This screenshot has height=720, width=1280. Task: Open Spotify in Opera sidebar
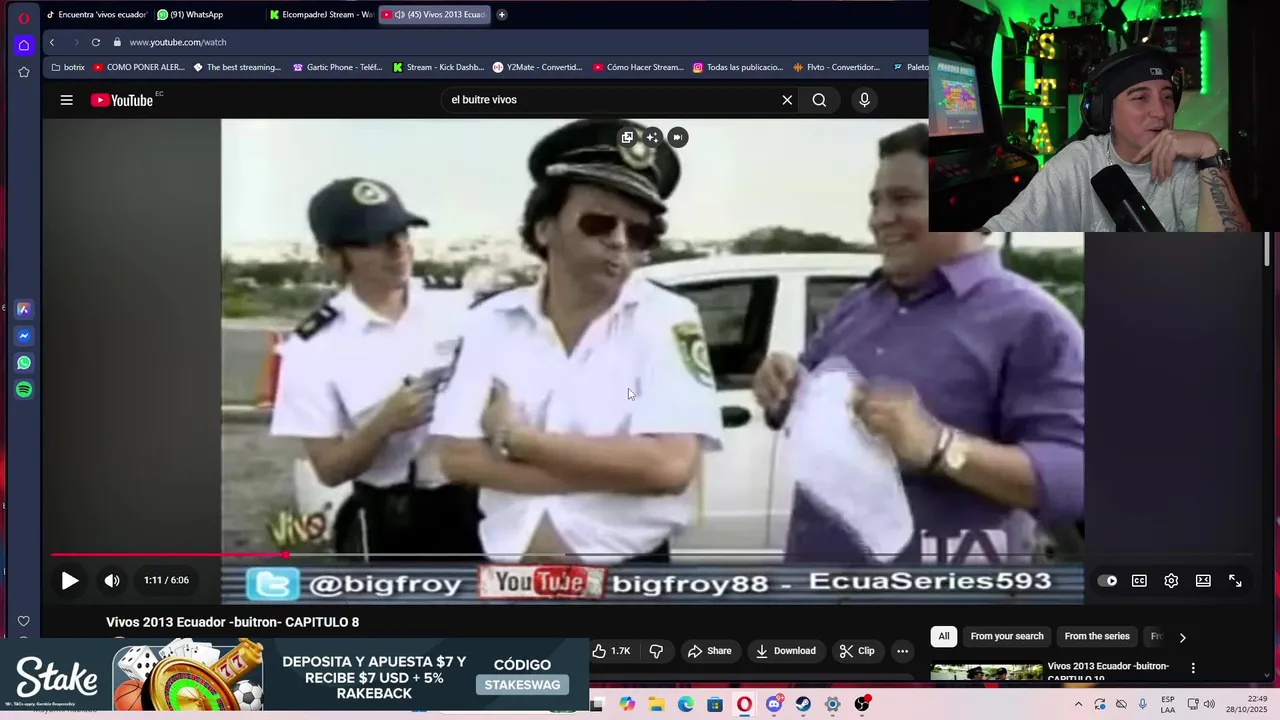coord(24,390)
